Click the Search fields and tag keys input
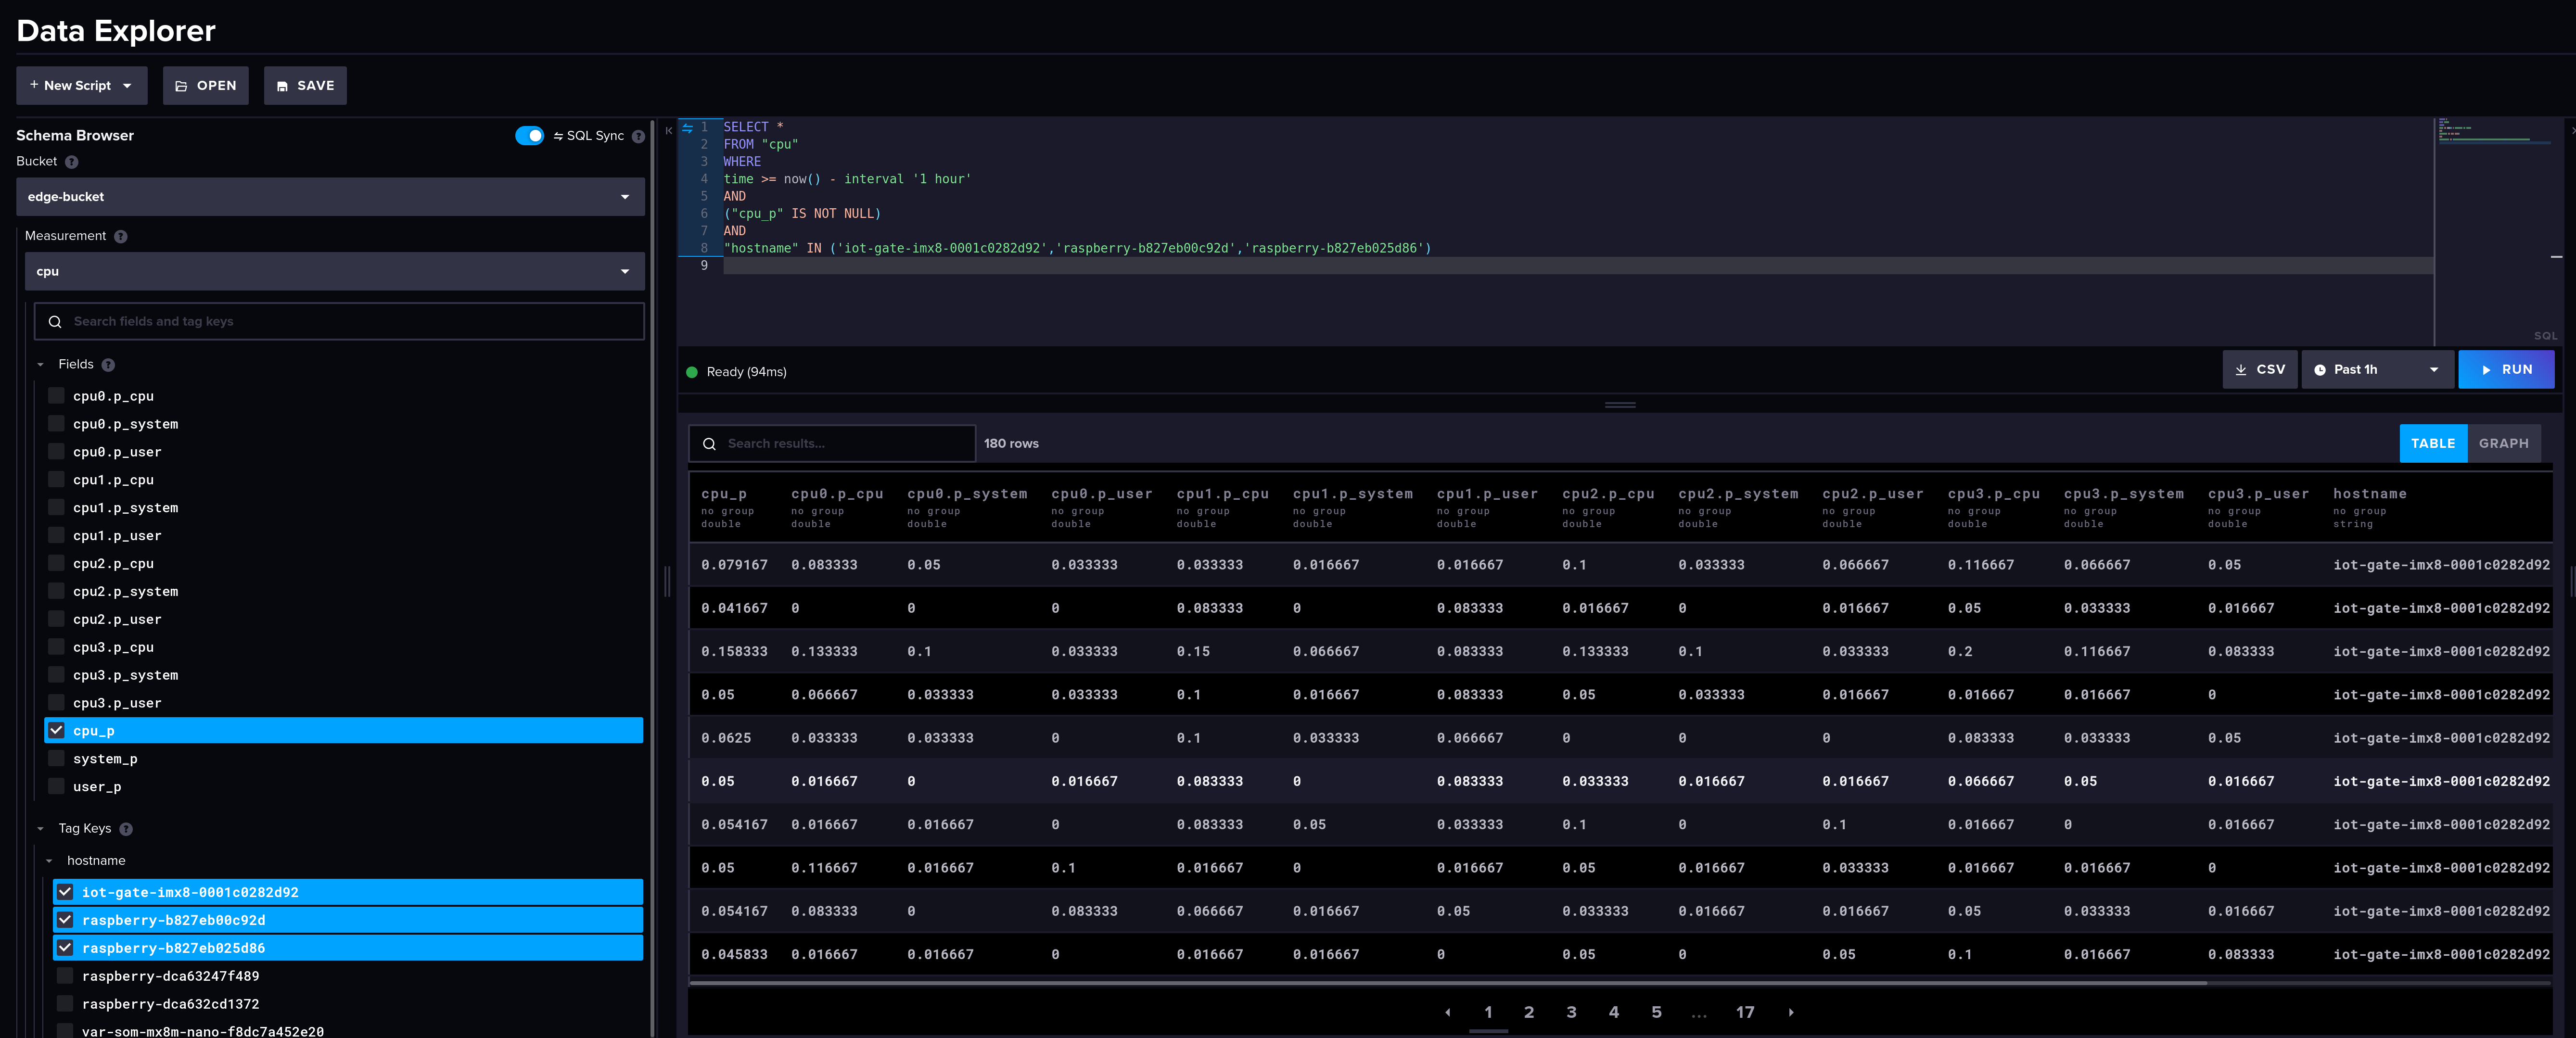Viewport: 2576px width, 1038px height. coord(339,322)
